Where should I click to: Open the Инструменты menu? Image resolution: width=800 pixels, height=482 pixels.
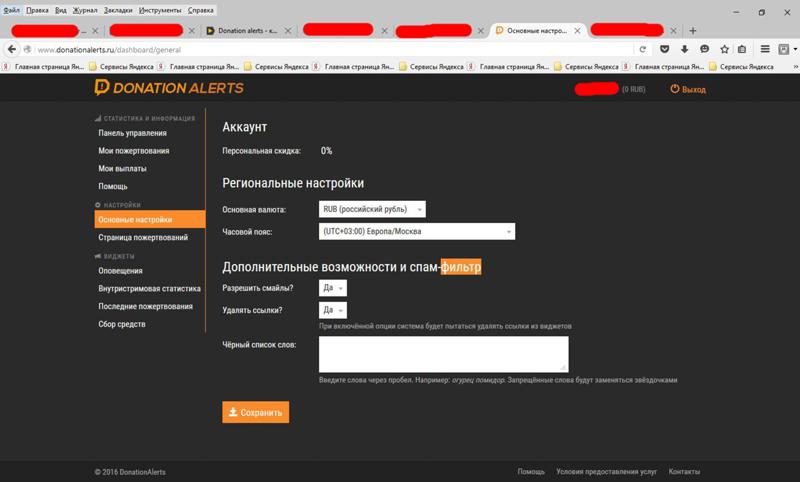[x=160, y=10]
